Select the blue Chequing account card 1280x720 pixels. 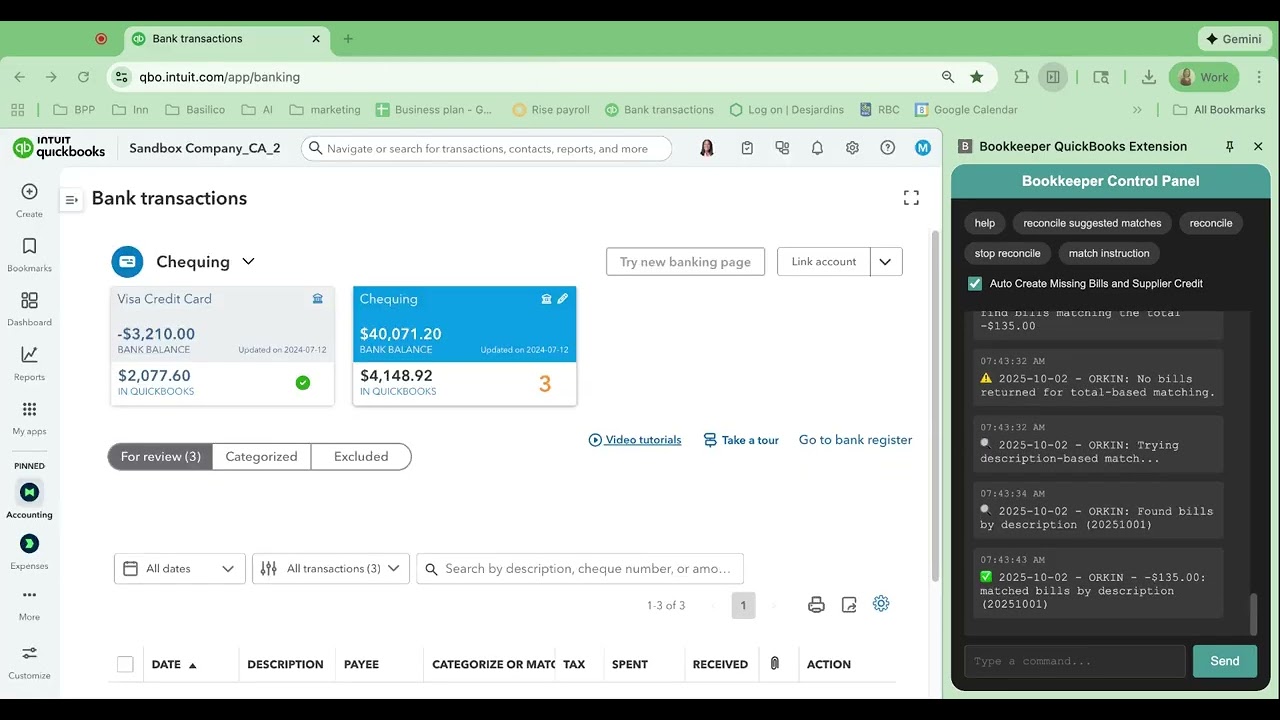(x=464, y=346)
